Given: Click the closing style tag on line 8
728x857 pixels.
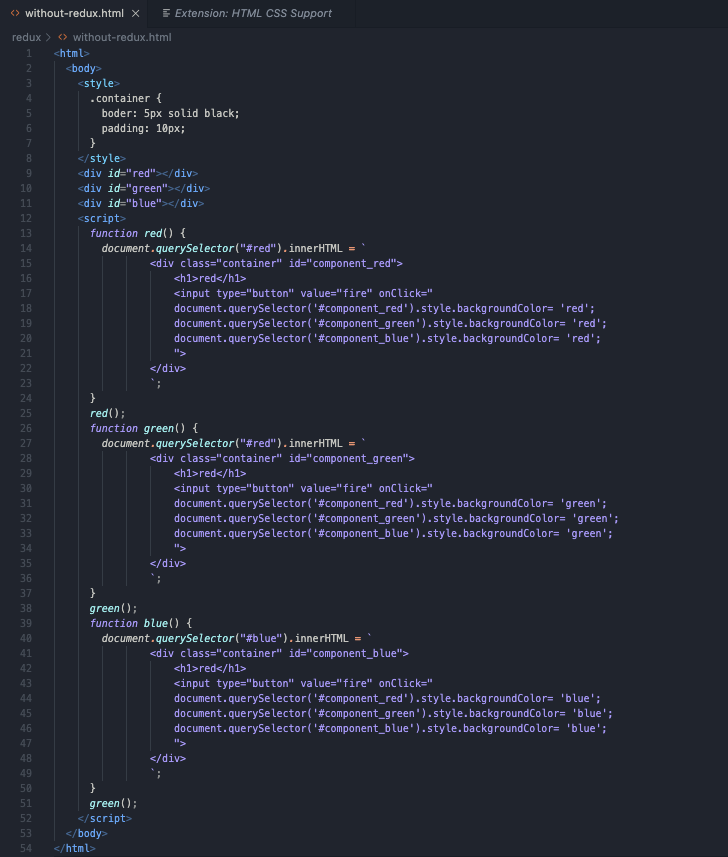Looking at the screenshot, I should (x=102, y=159).
